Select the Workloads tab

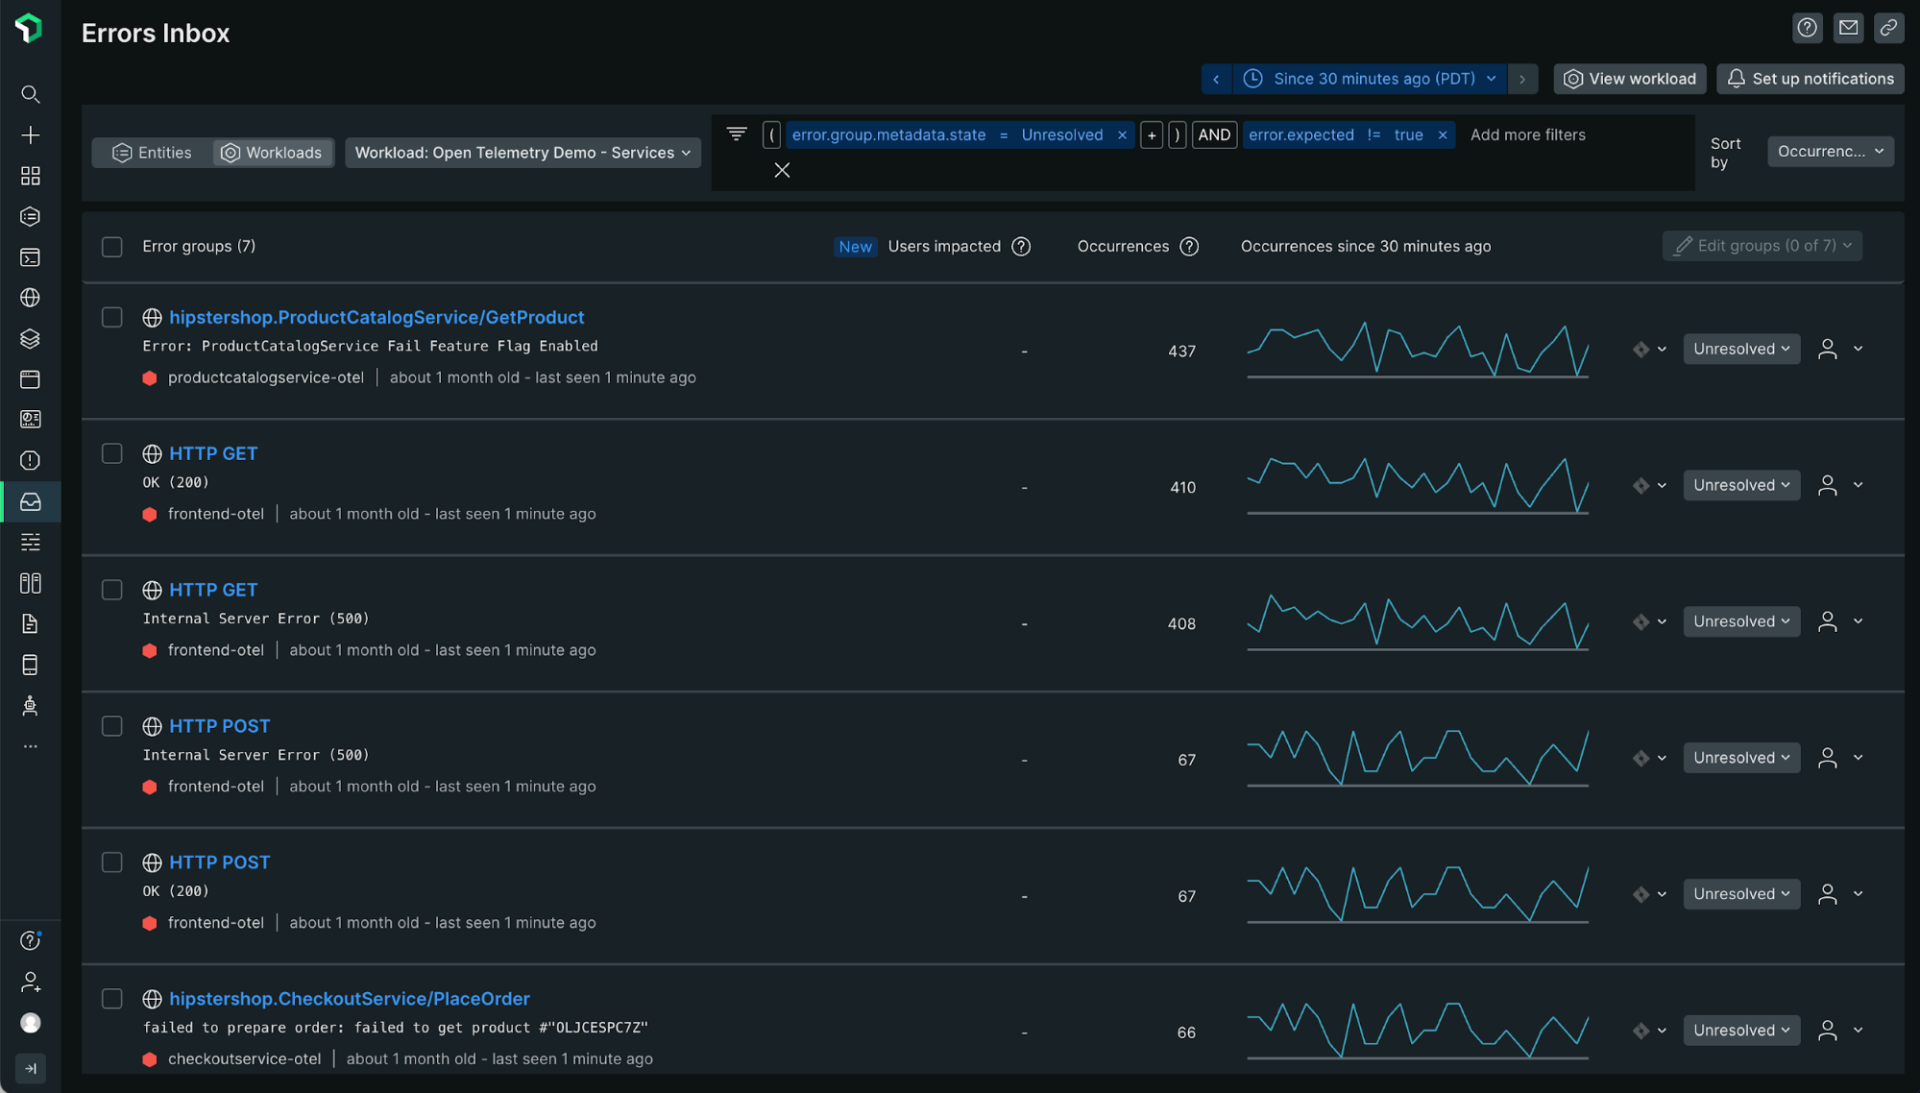[272, 152]
